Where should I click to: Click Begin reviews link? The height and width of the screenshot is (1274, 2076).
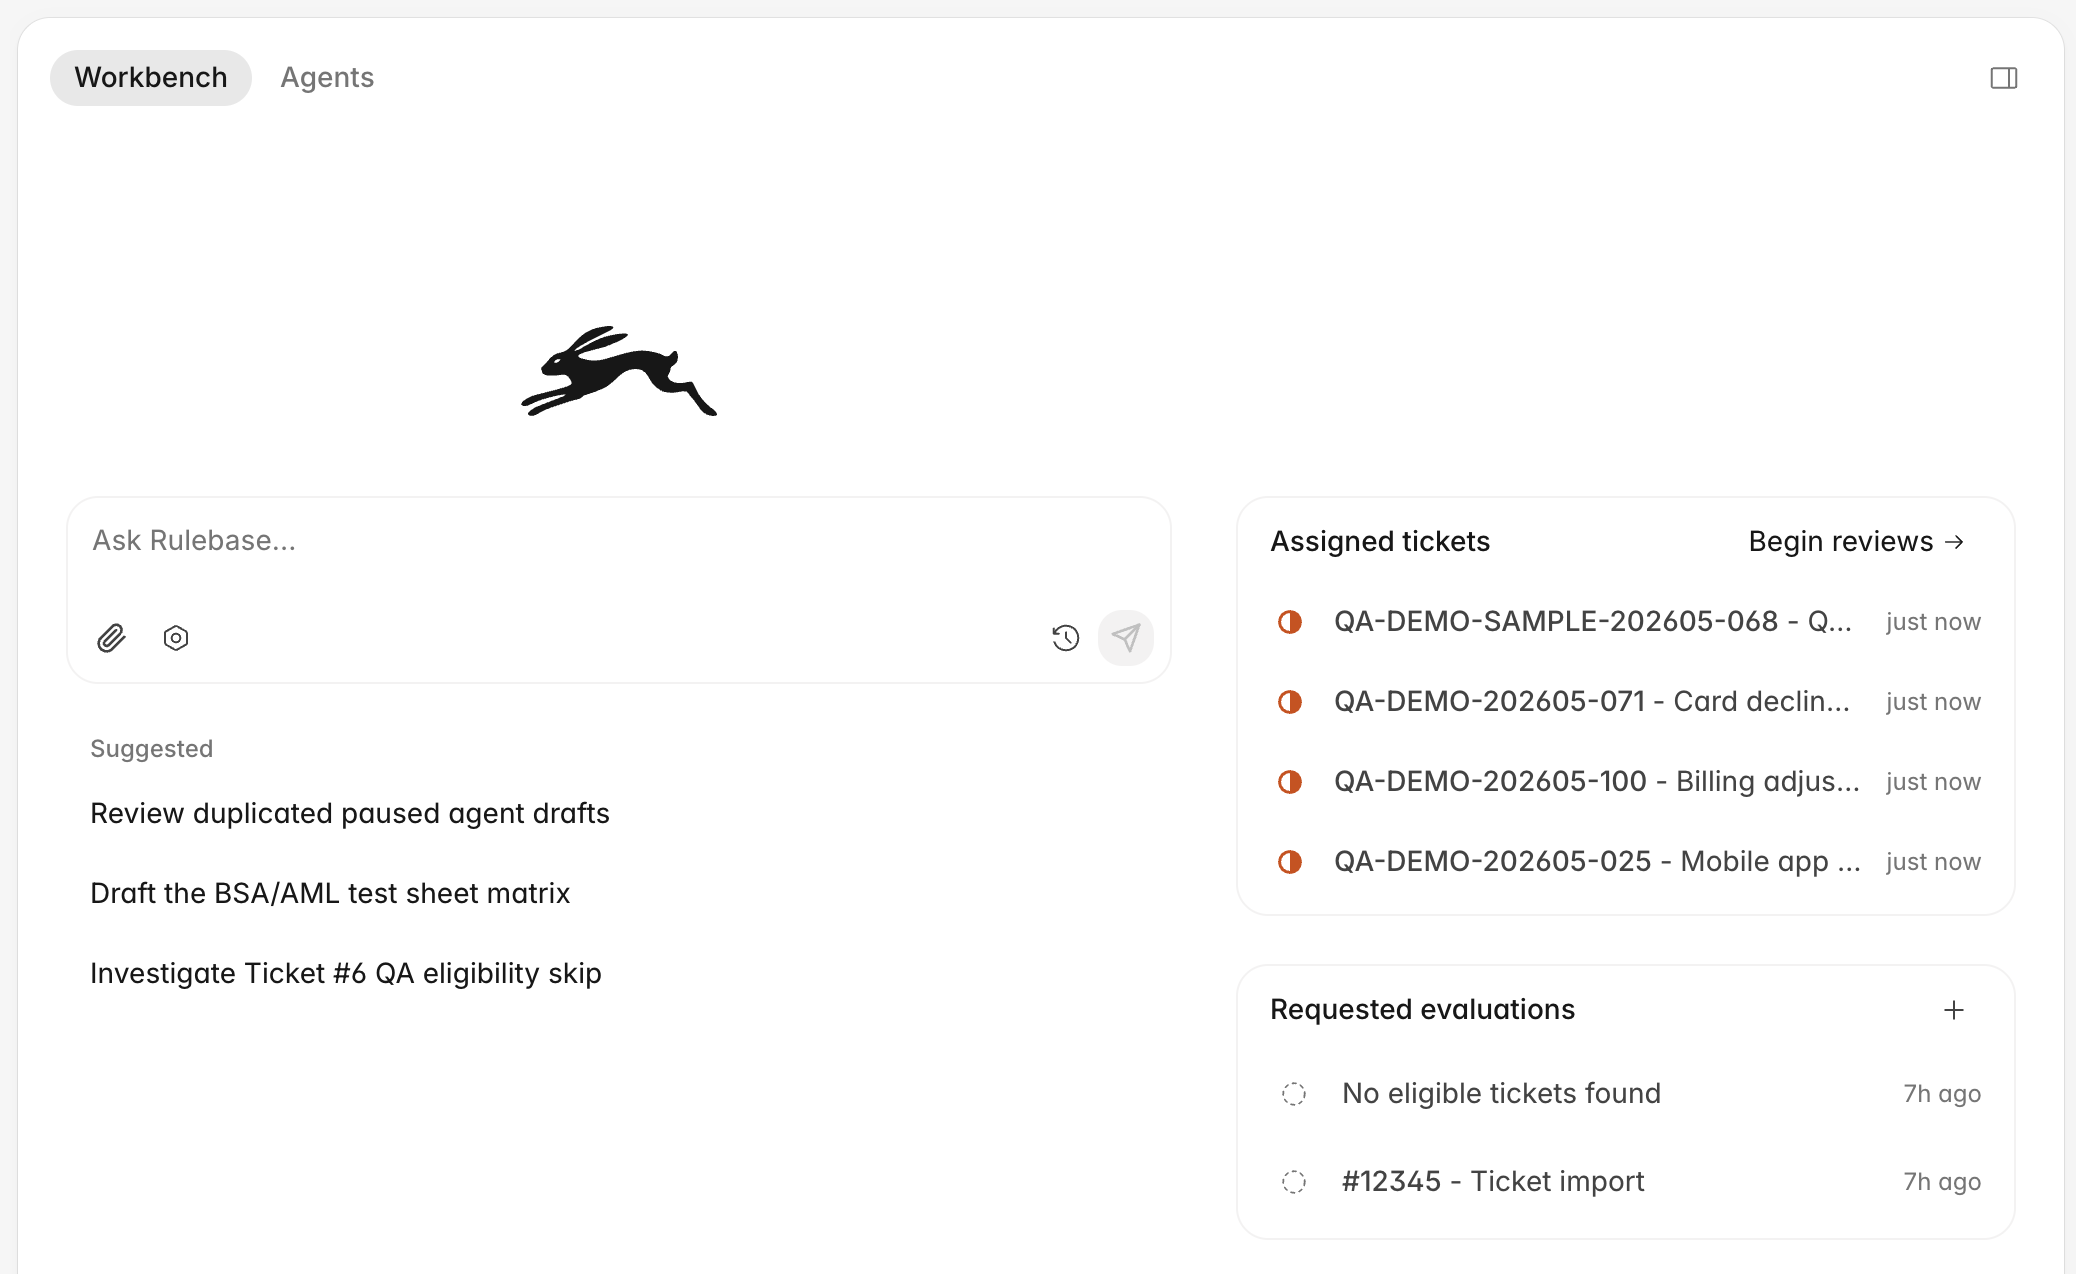click(x=1857, y=542)
